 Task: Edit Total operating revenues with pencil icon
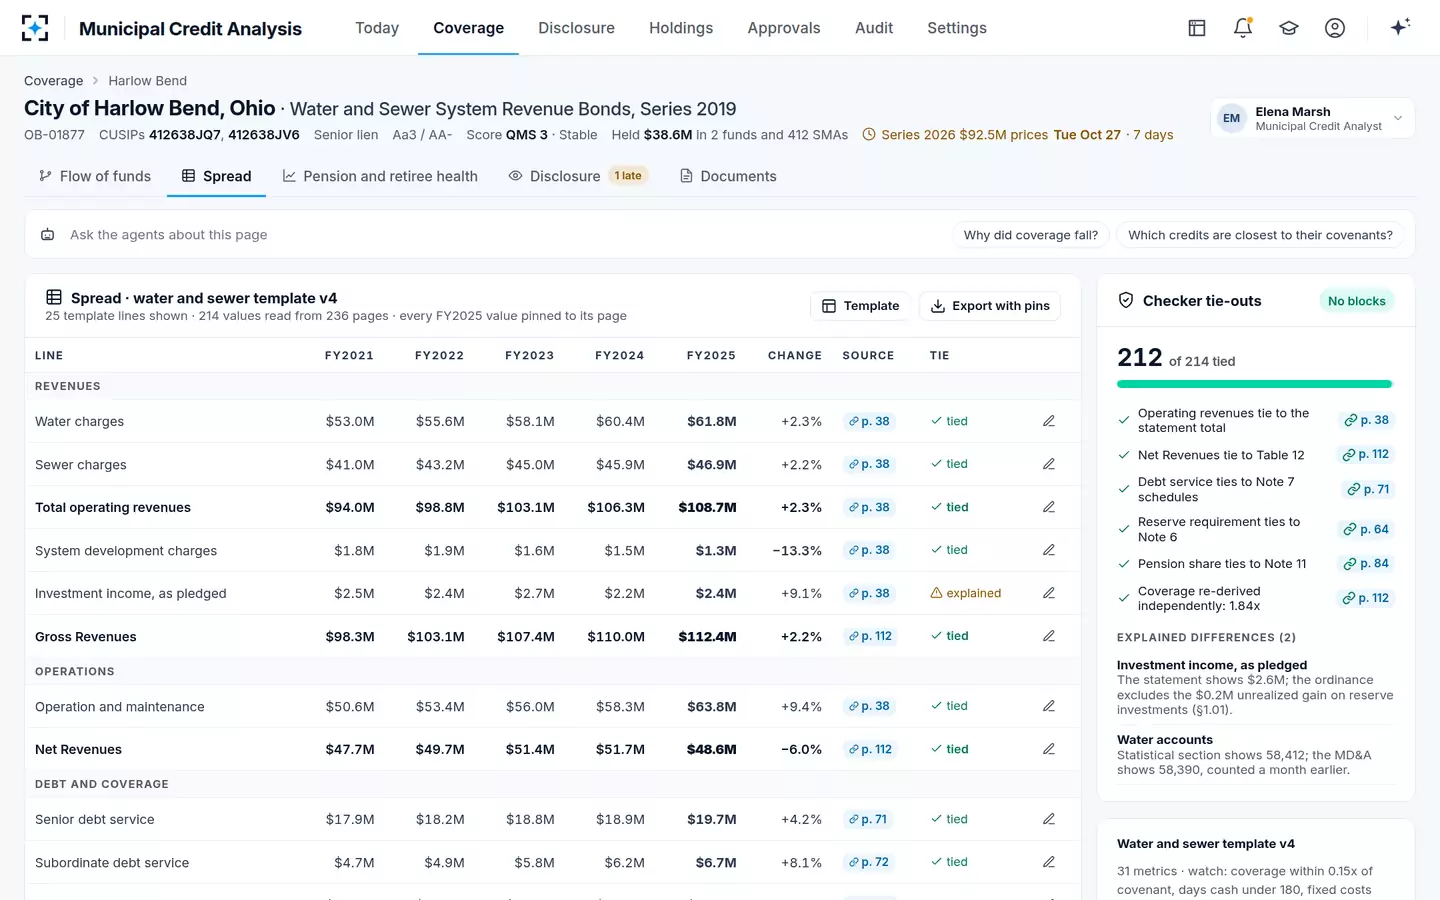[1049, 507]
